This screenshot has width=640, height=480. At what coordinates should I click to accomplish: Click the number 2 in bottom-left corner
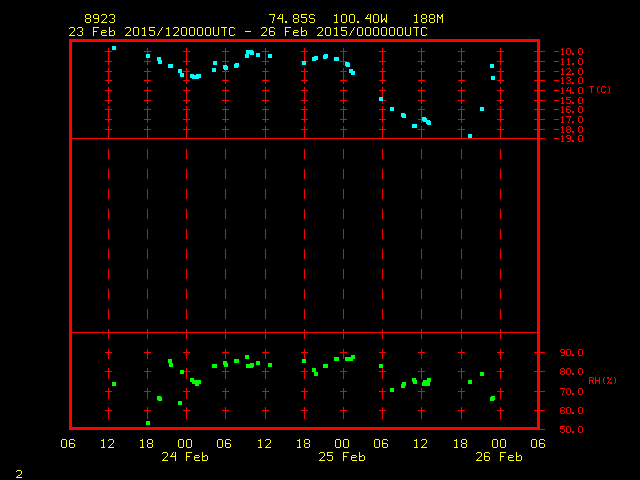click(18, 473)
